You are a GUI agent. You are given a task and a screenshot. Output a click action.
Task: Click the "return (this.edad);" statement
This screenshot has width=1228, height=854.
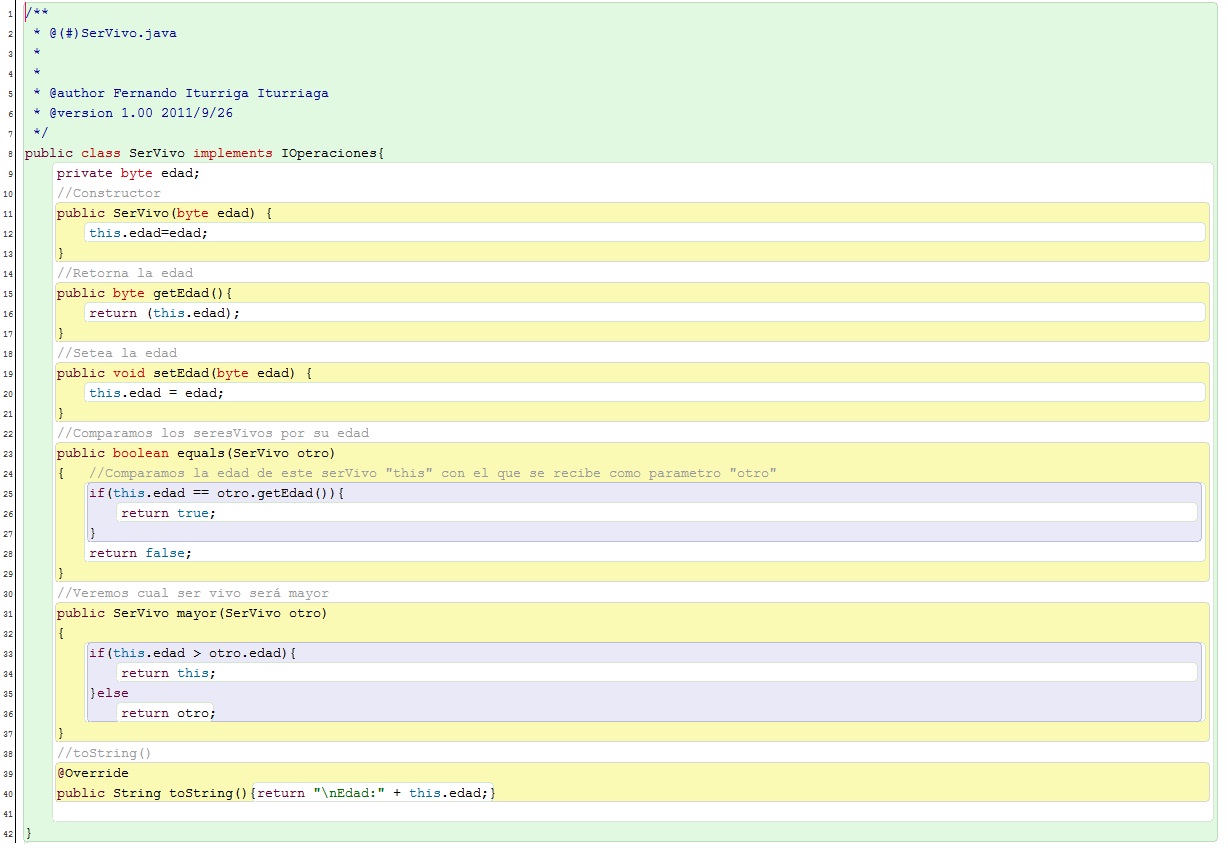pos(165,313)
